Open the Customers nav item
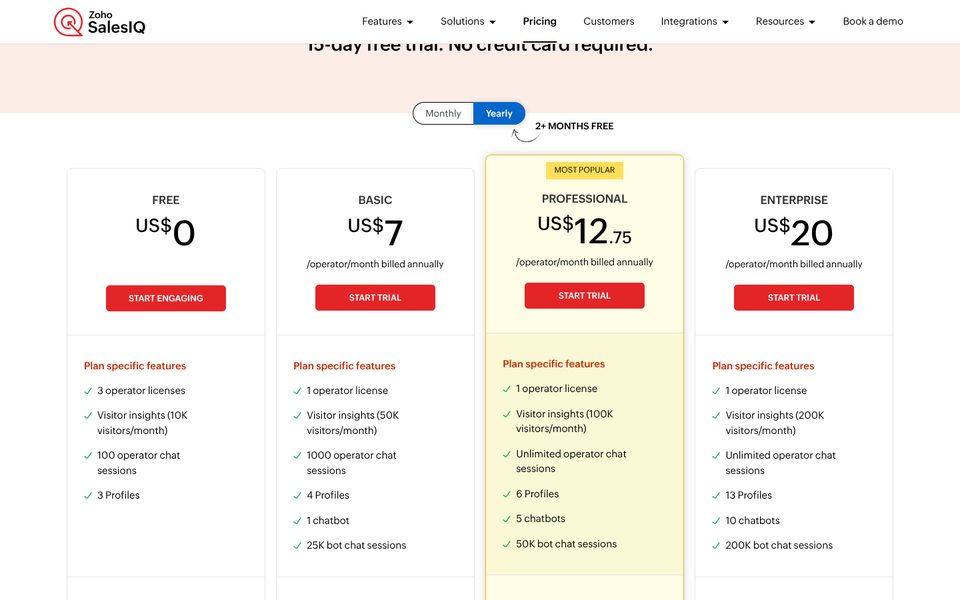Viewport: 960px width, 600px height. click(609, 21)
